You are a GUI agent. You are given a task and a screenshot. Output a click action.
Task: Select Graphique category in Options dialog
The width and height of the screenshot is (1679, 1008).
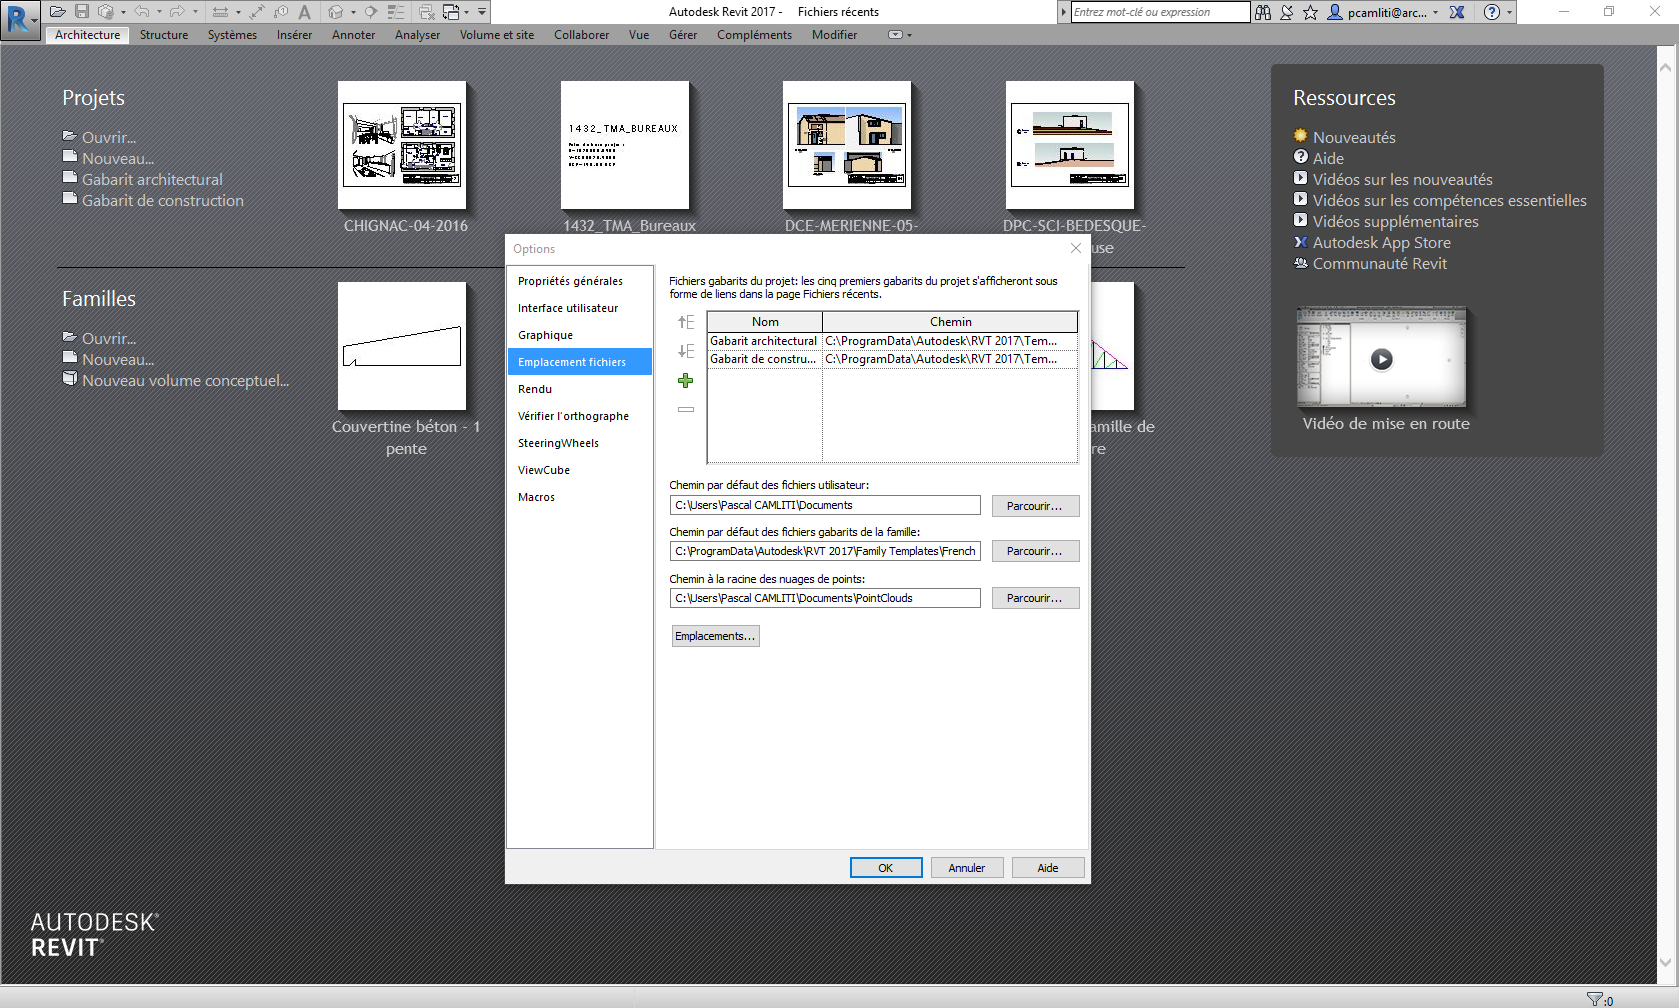(545, 335)
